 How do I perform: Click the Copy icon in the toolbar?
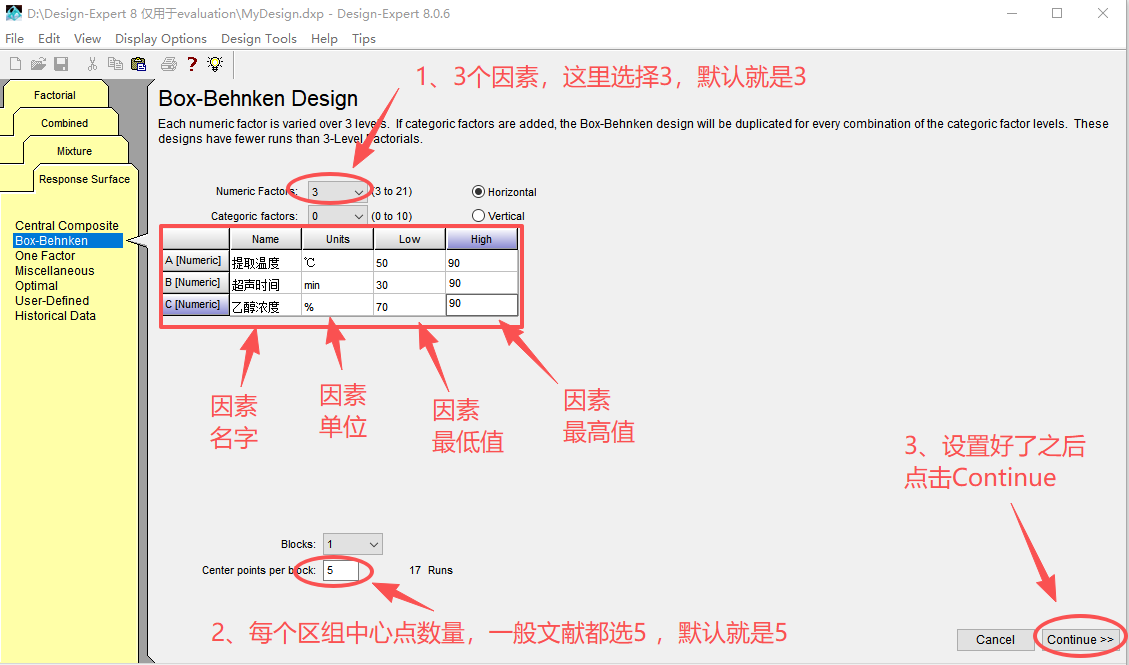116,64
